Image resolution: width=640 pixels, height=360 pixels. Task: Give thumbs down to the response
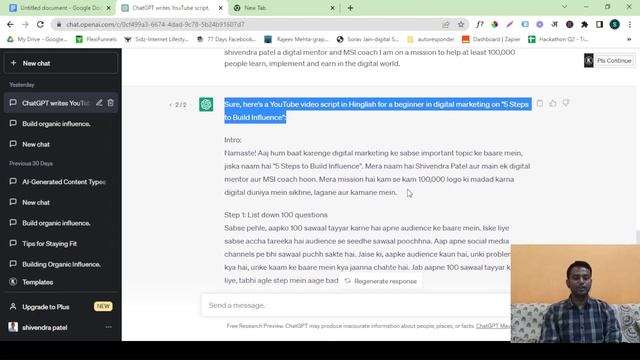[566, 103]
